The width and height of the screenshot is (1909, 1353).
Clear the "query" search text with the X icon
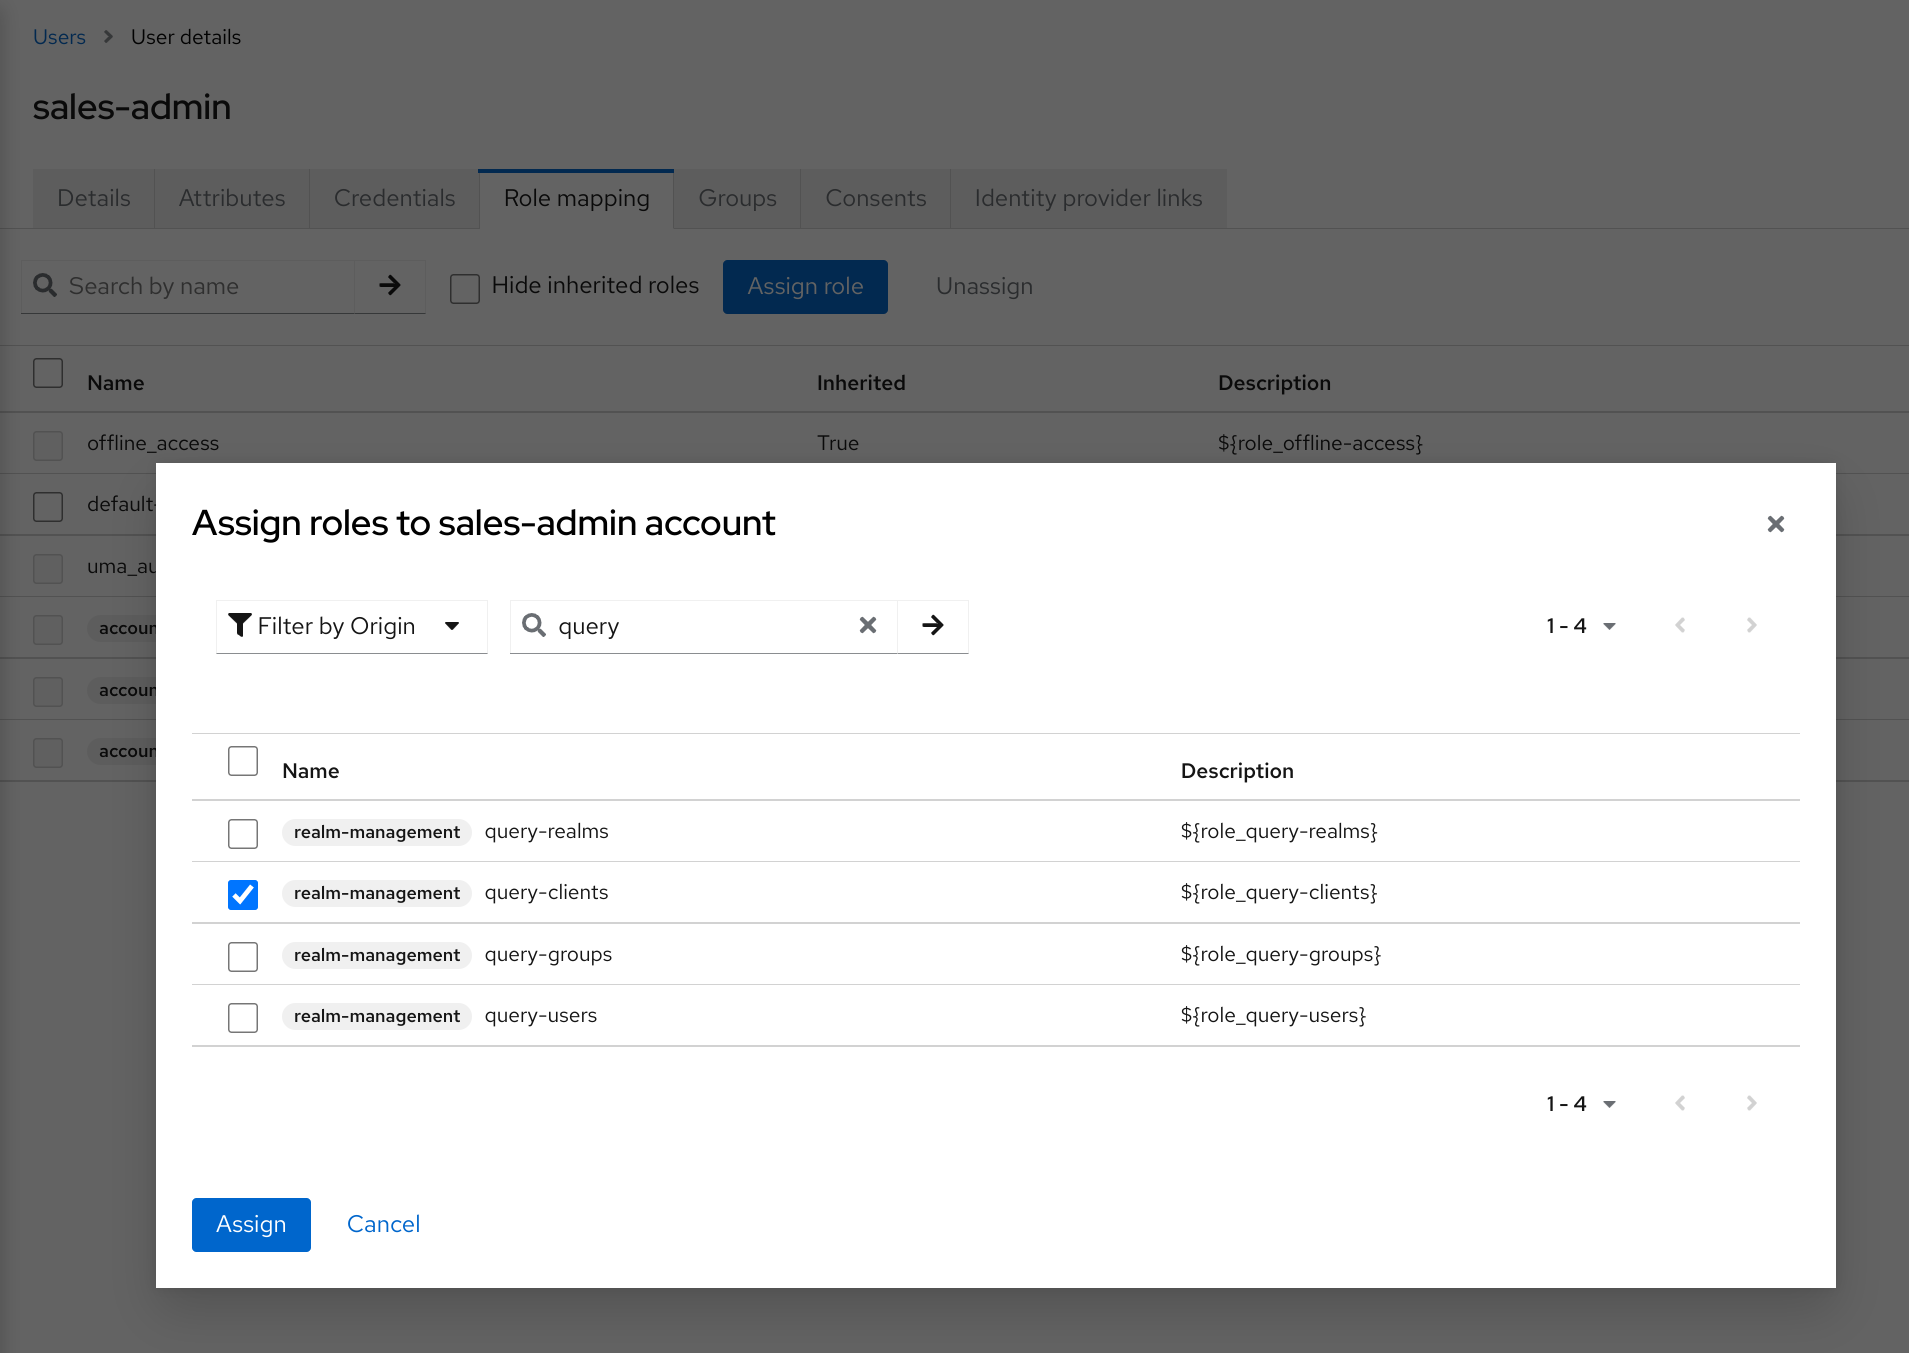tap(868, 625)
